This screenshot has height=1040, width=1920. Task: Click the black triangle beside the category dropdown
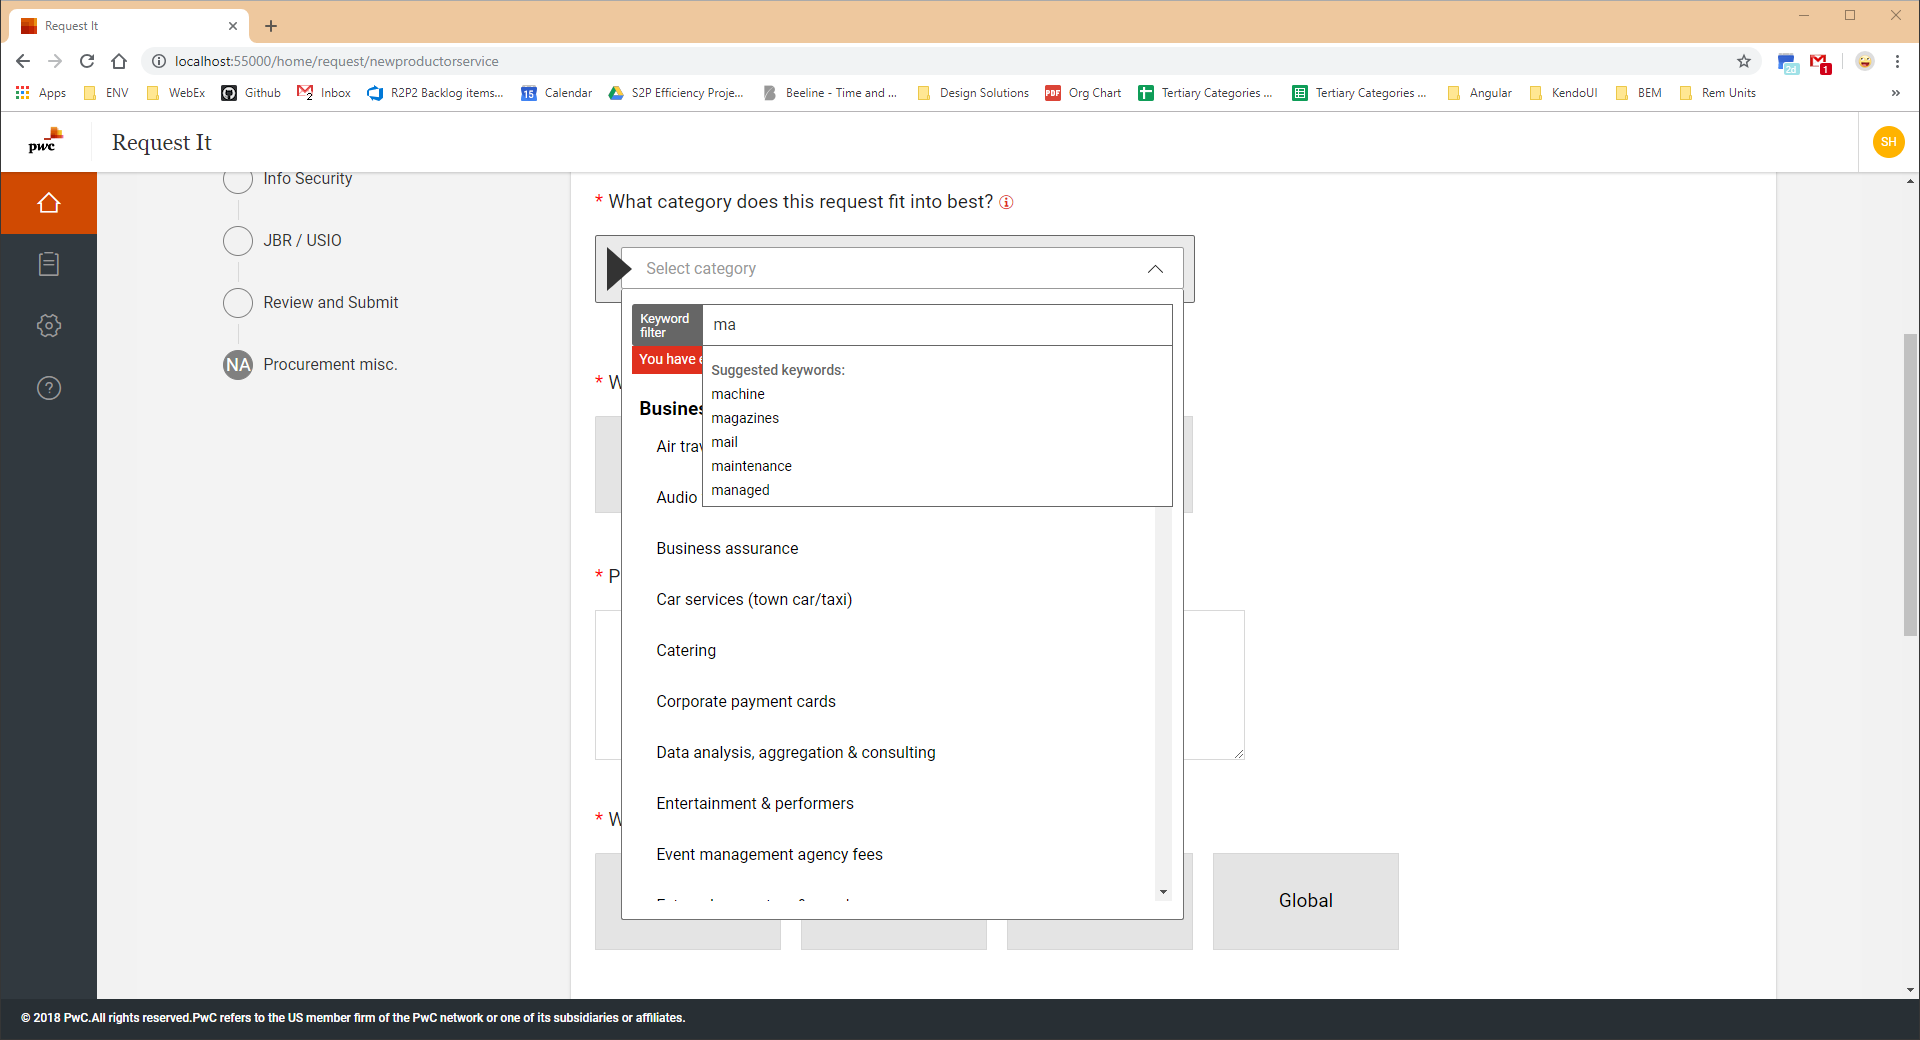[617, 268]
